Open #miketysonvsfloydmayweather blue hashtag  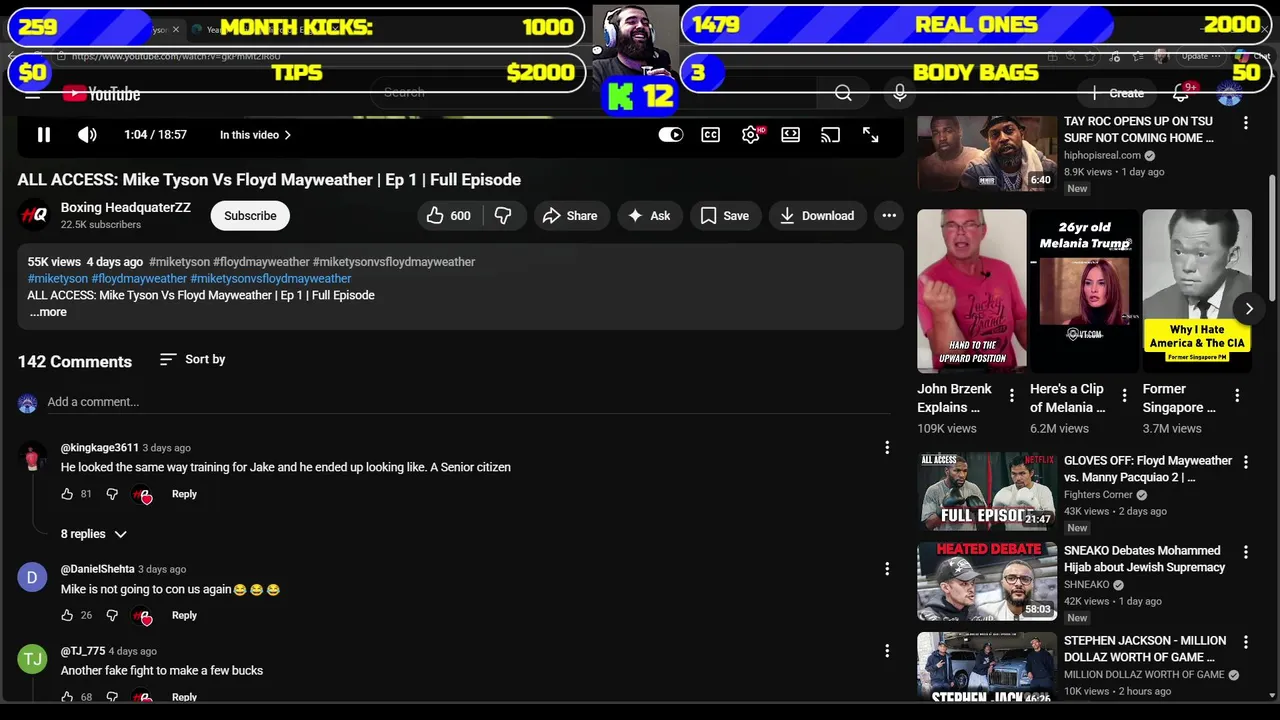(x=271, y=279)
